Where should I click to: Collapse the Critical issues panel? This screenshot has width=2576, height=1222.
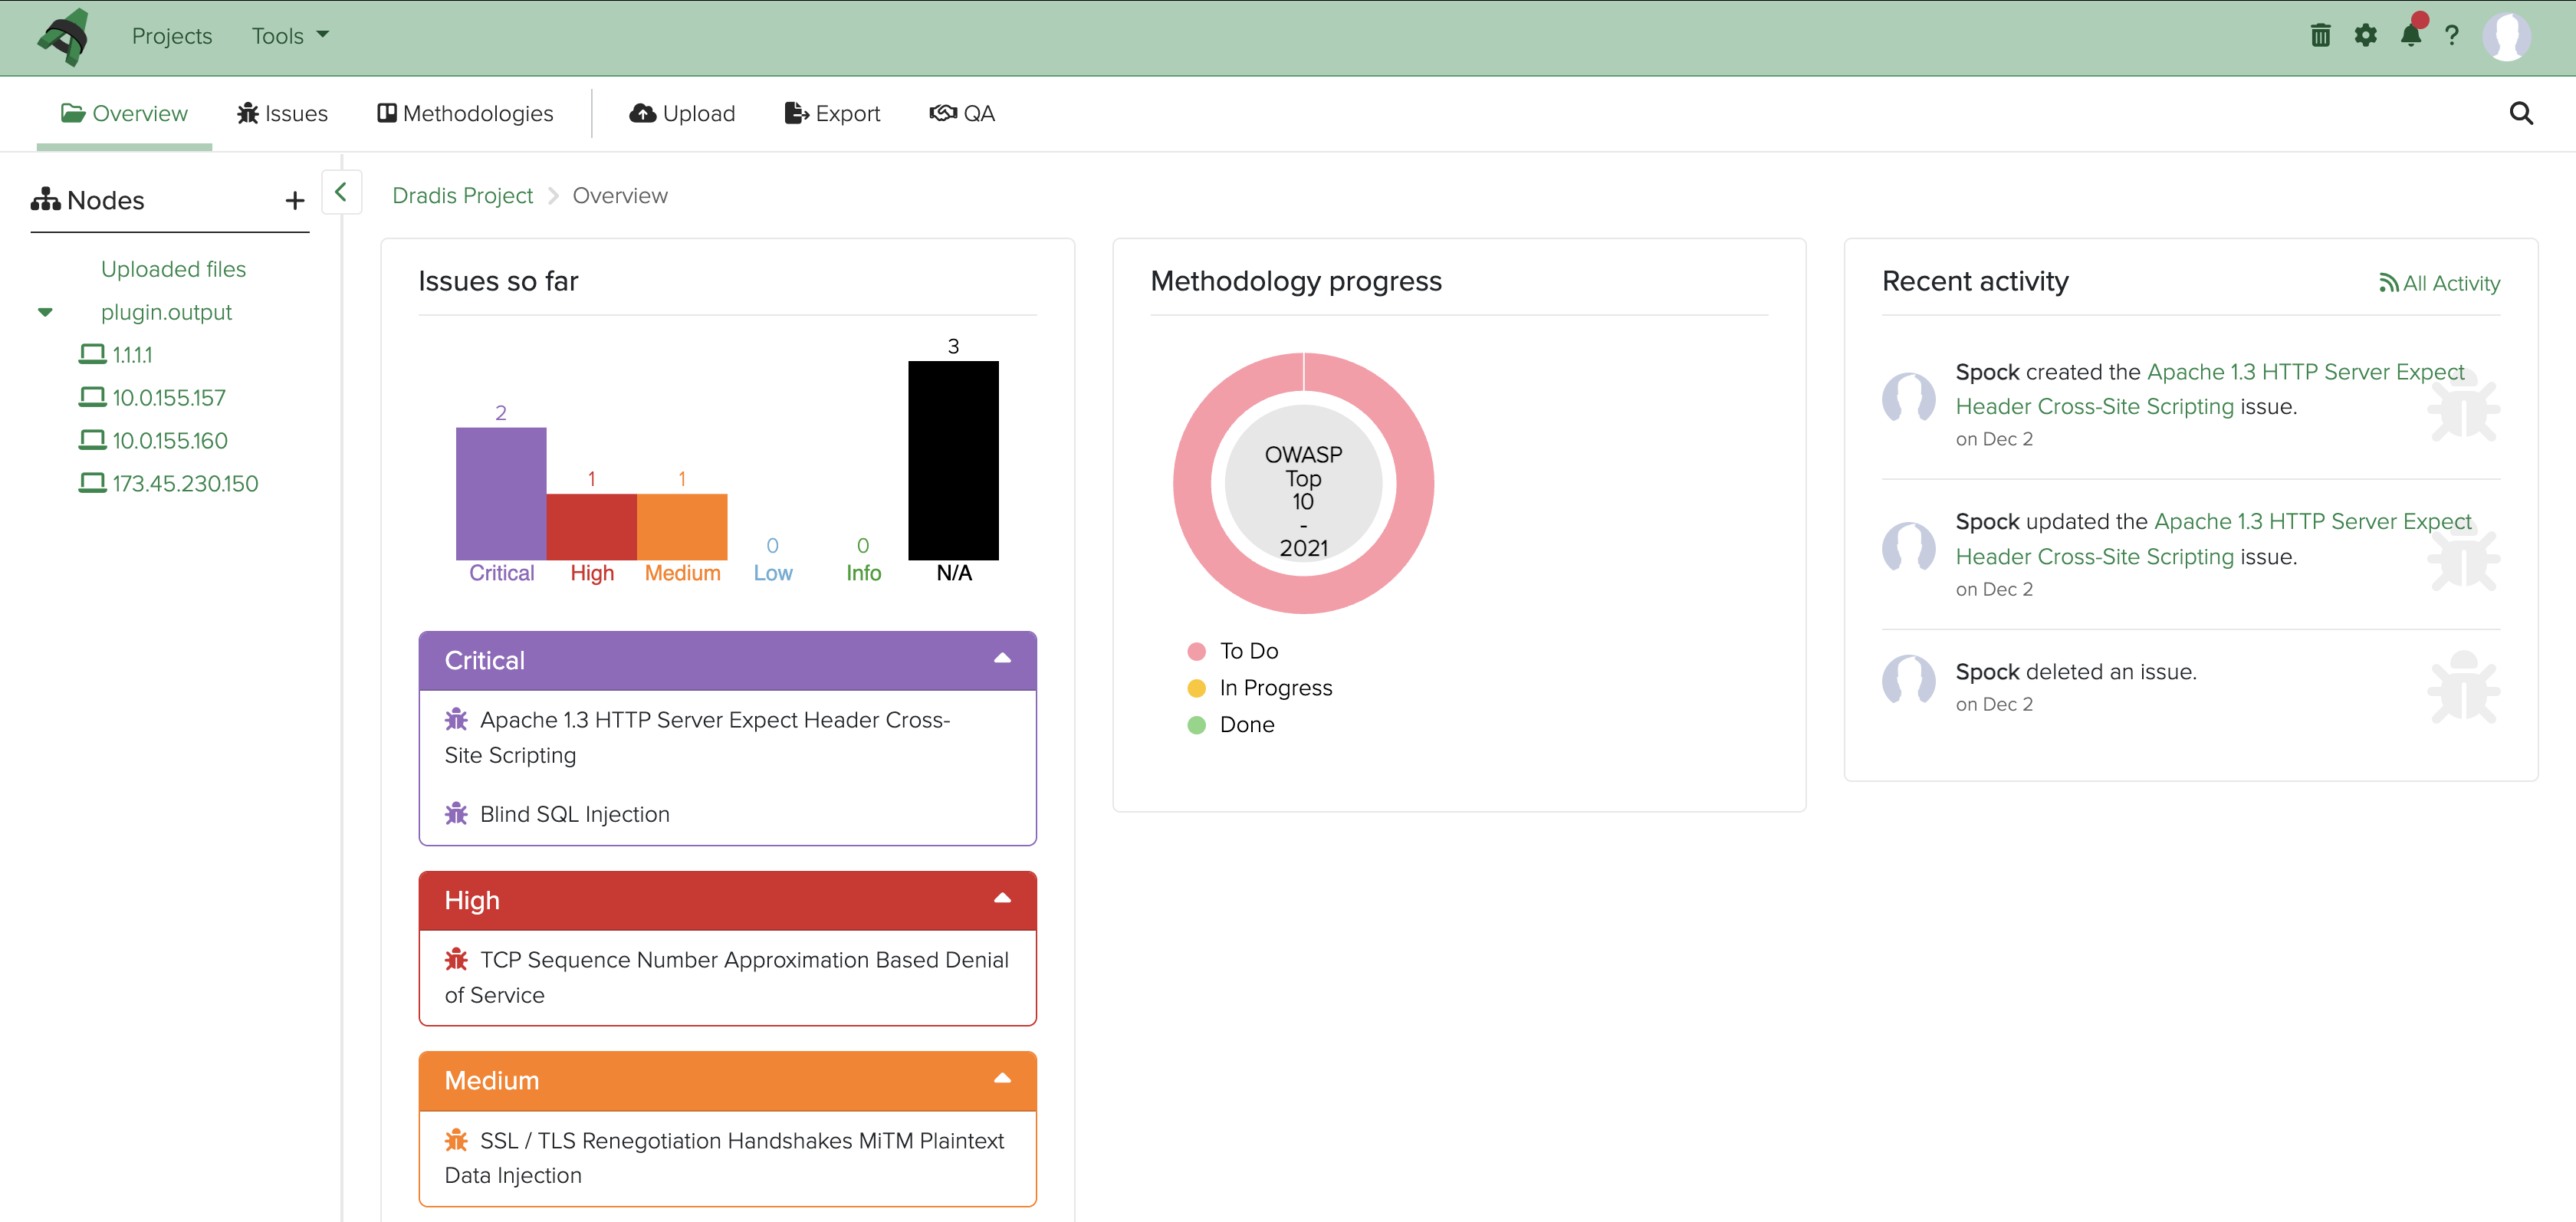coord(1001,659)
